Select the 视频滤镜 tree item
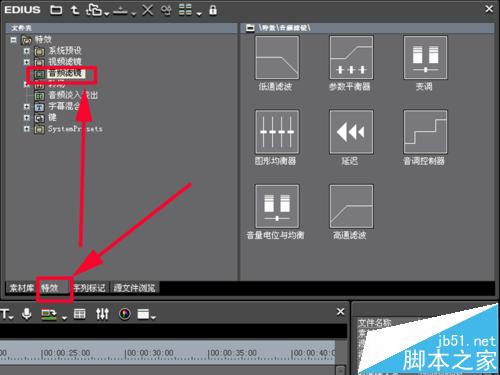500x375 pixels. pyautogui.click(x=65, y=62)
